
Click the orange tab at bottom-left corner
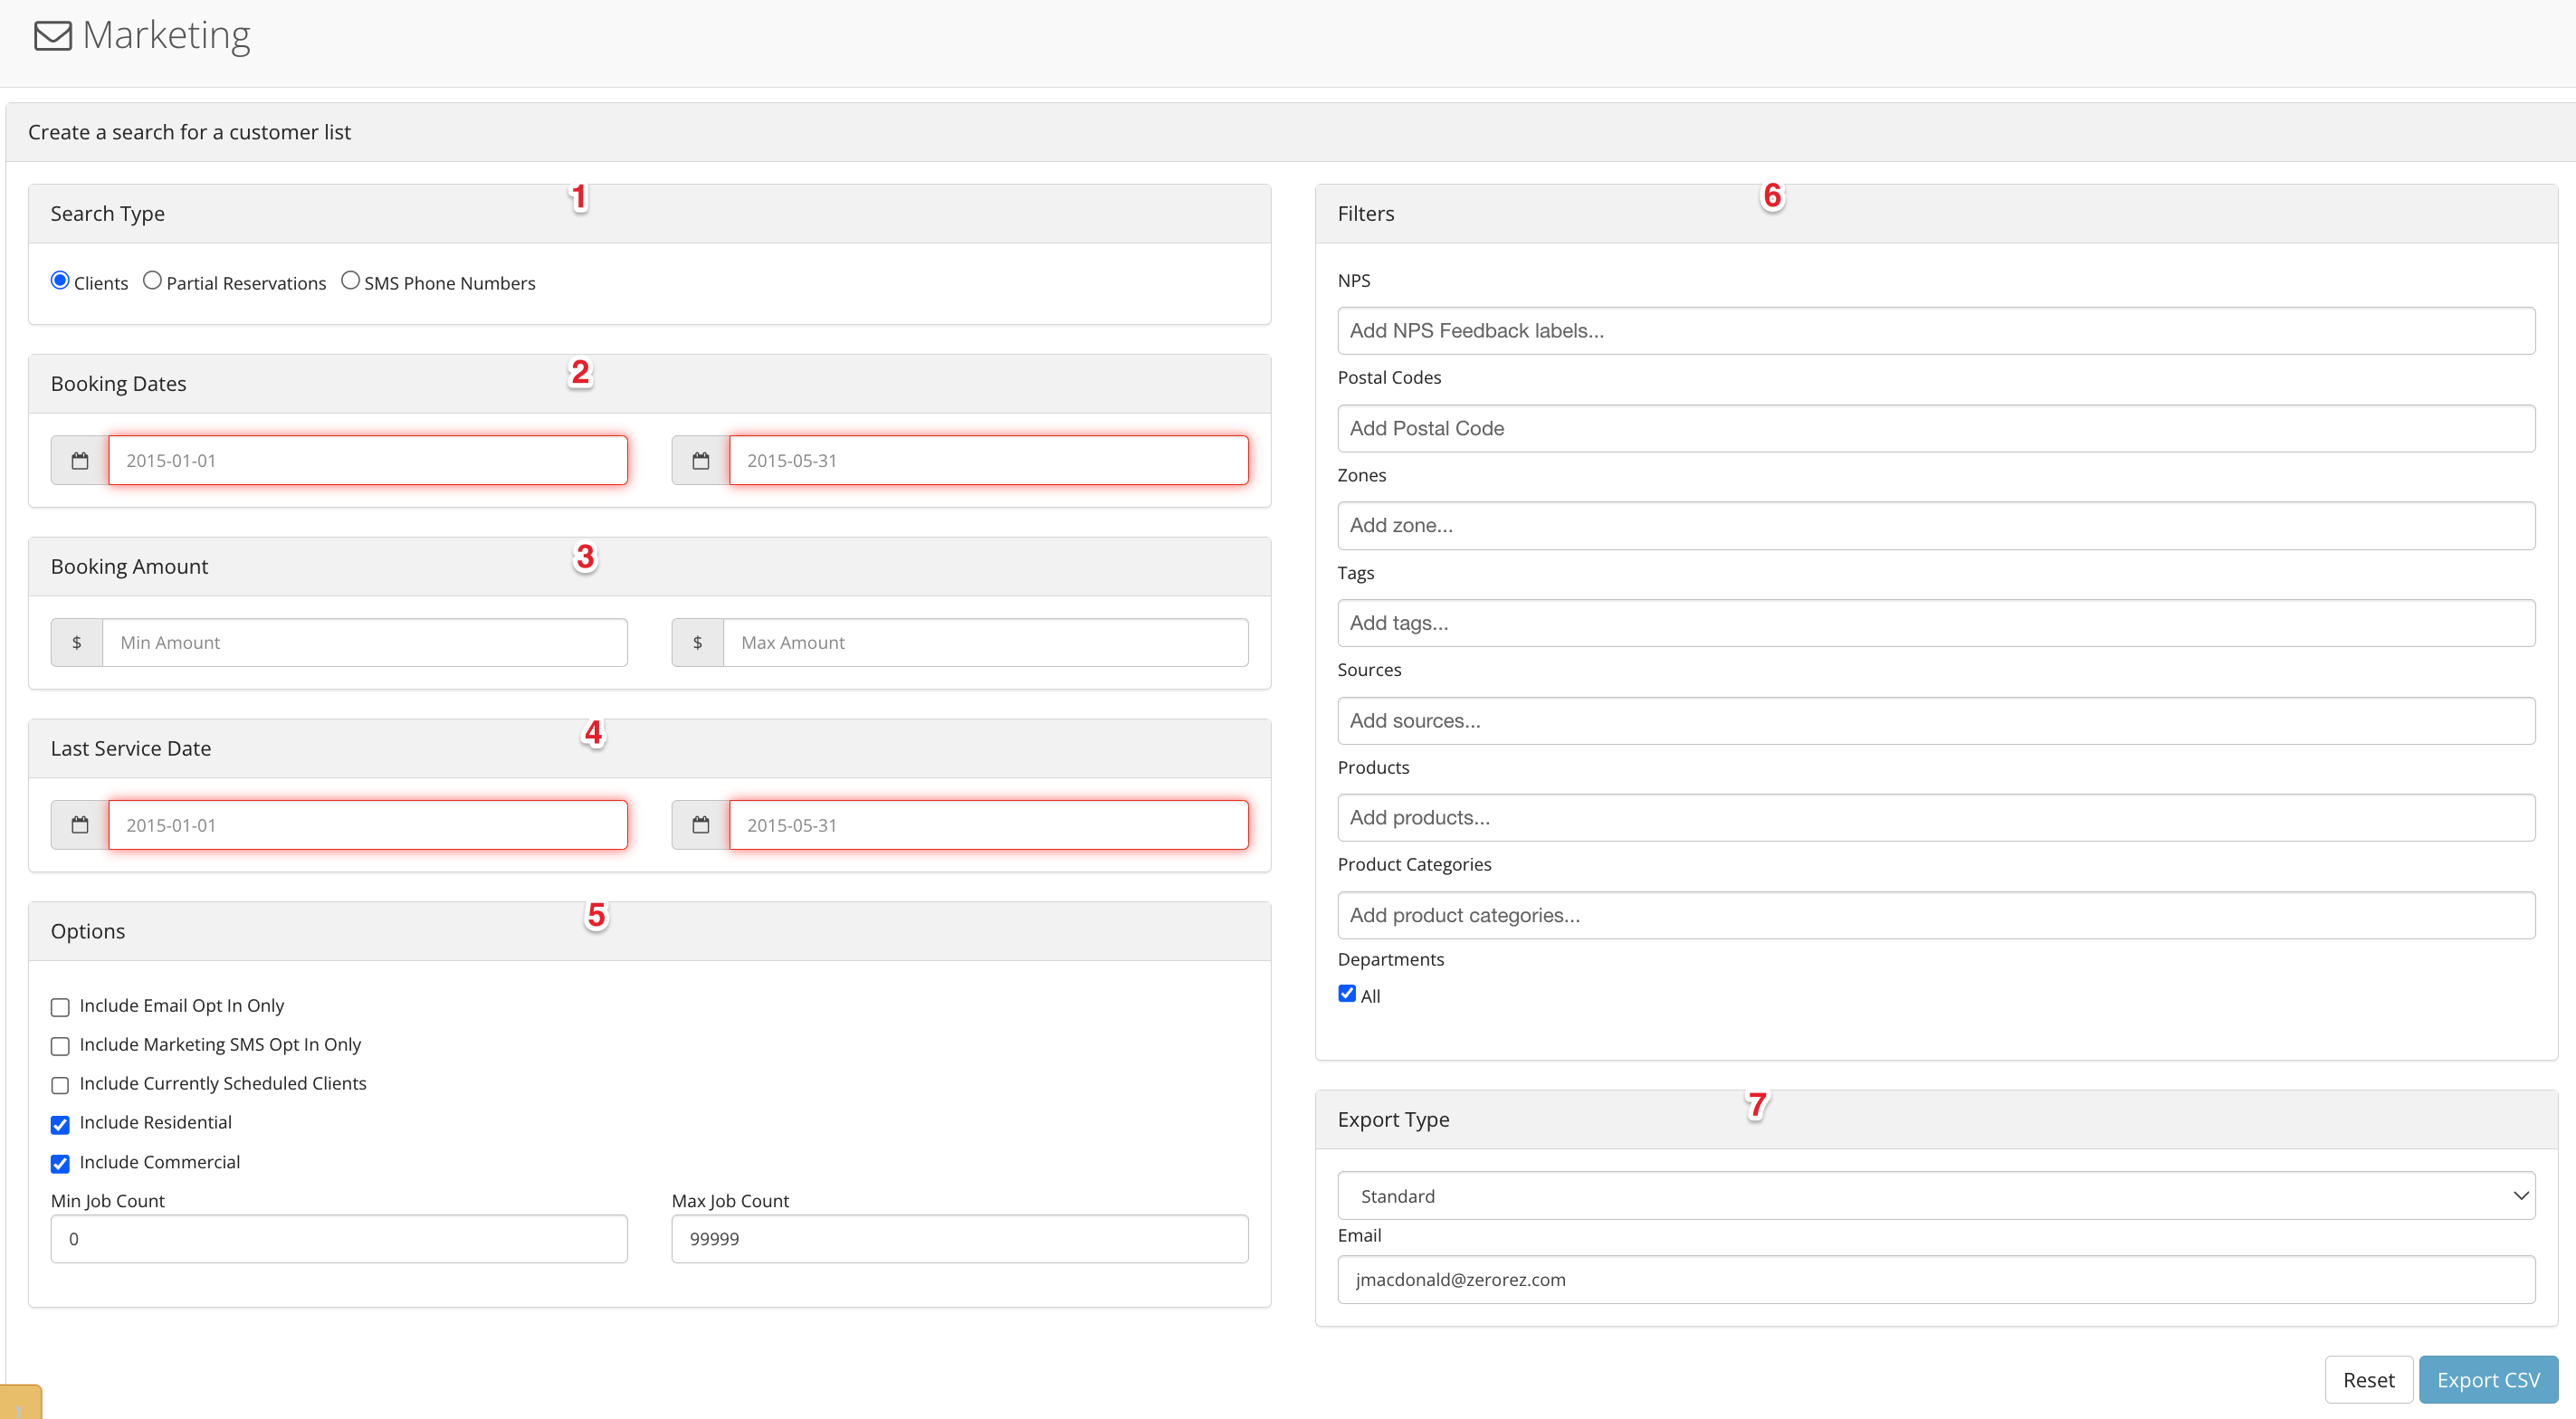pos(20,1402)
